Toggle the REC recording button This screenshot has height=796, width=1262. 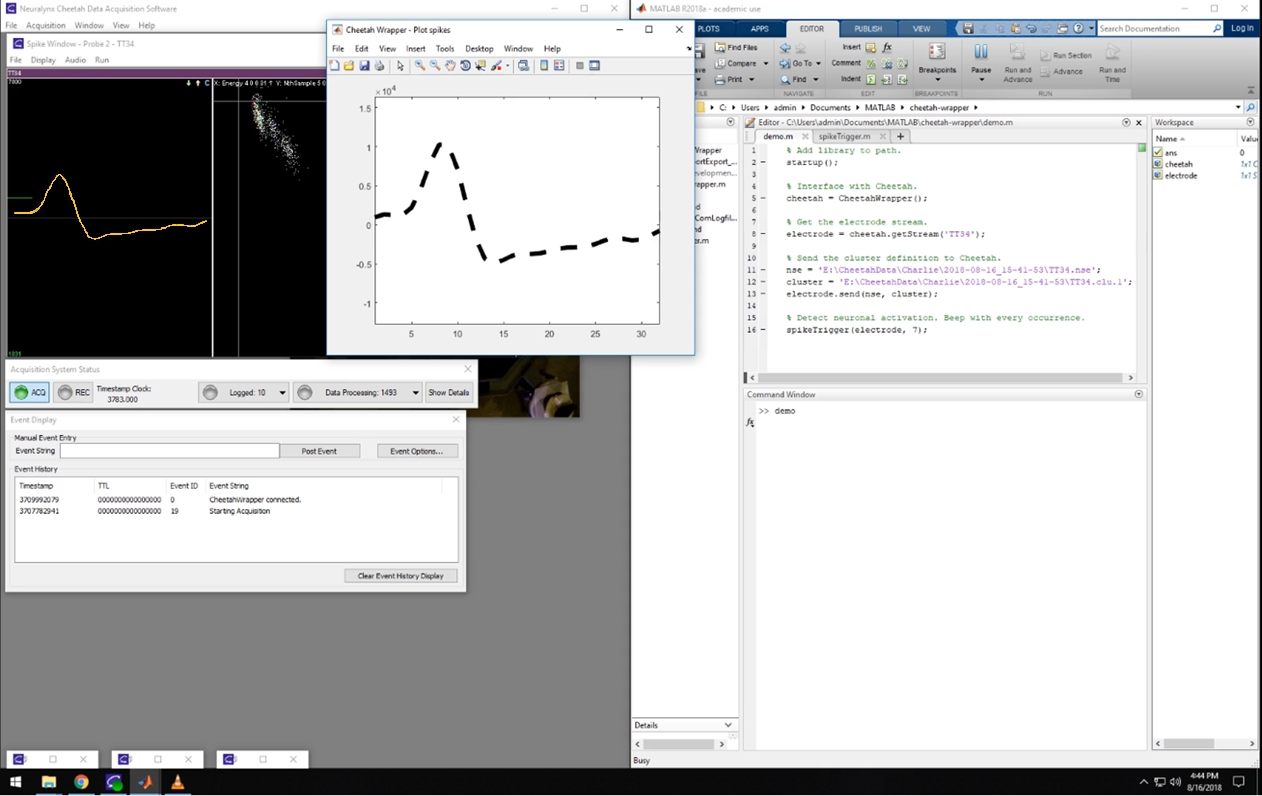[x=73, y=393]
